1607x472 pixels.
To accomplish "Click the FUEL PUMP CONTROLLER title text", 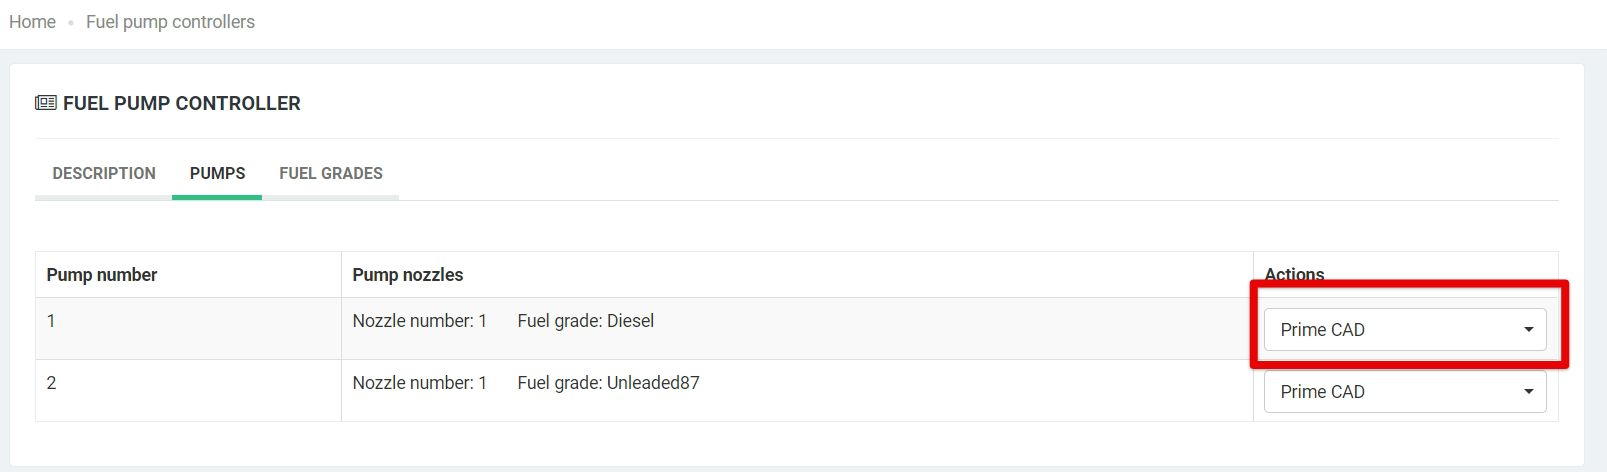I will coord(181,103).
